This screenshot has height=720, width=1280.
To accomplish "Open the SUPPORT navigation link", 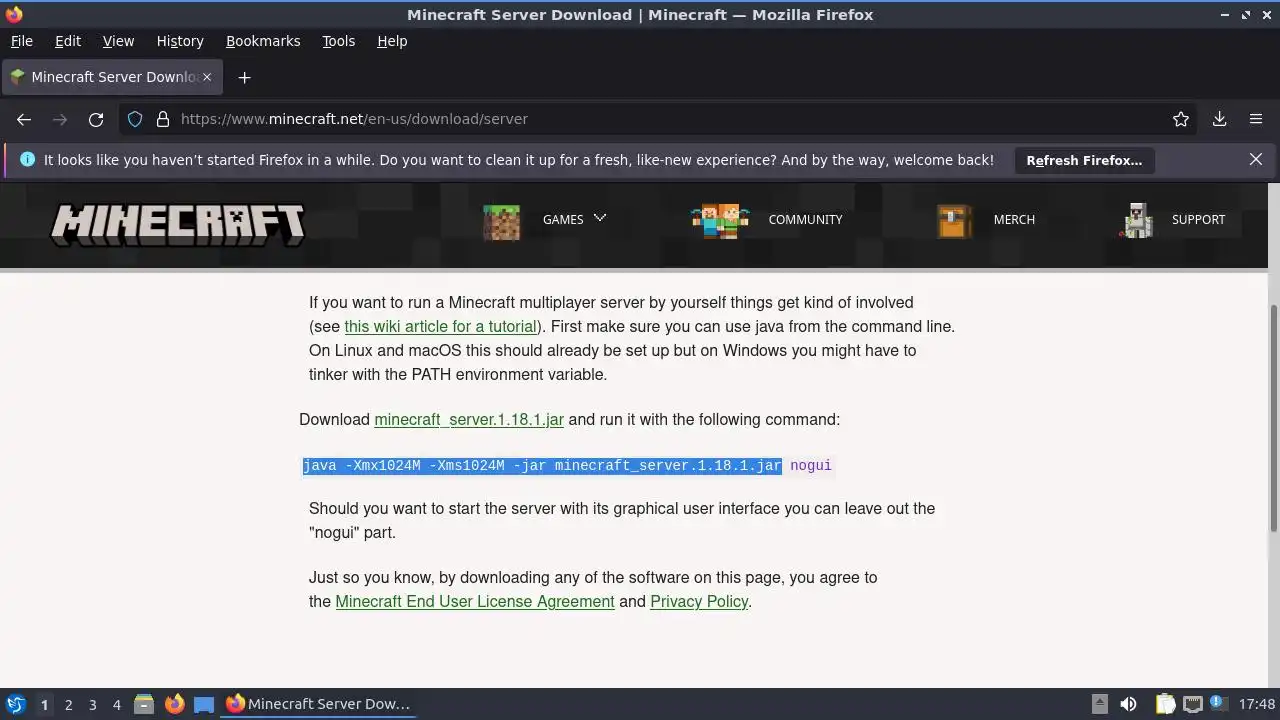I will (x=1198, y=220).
